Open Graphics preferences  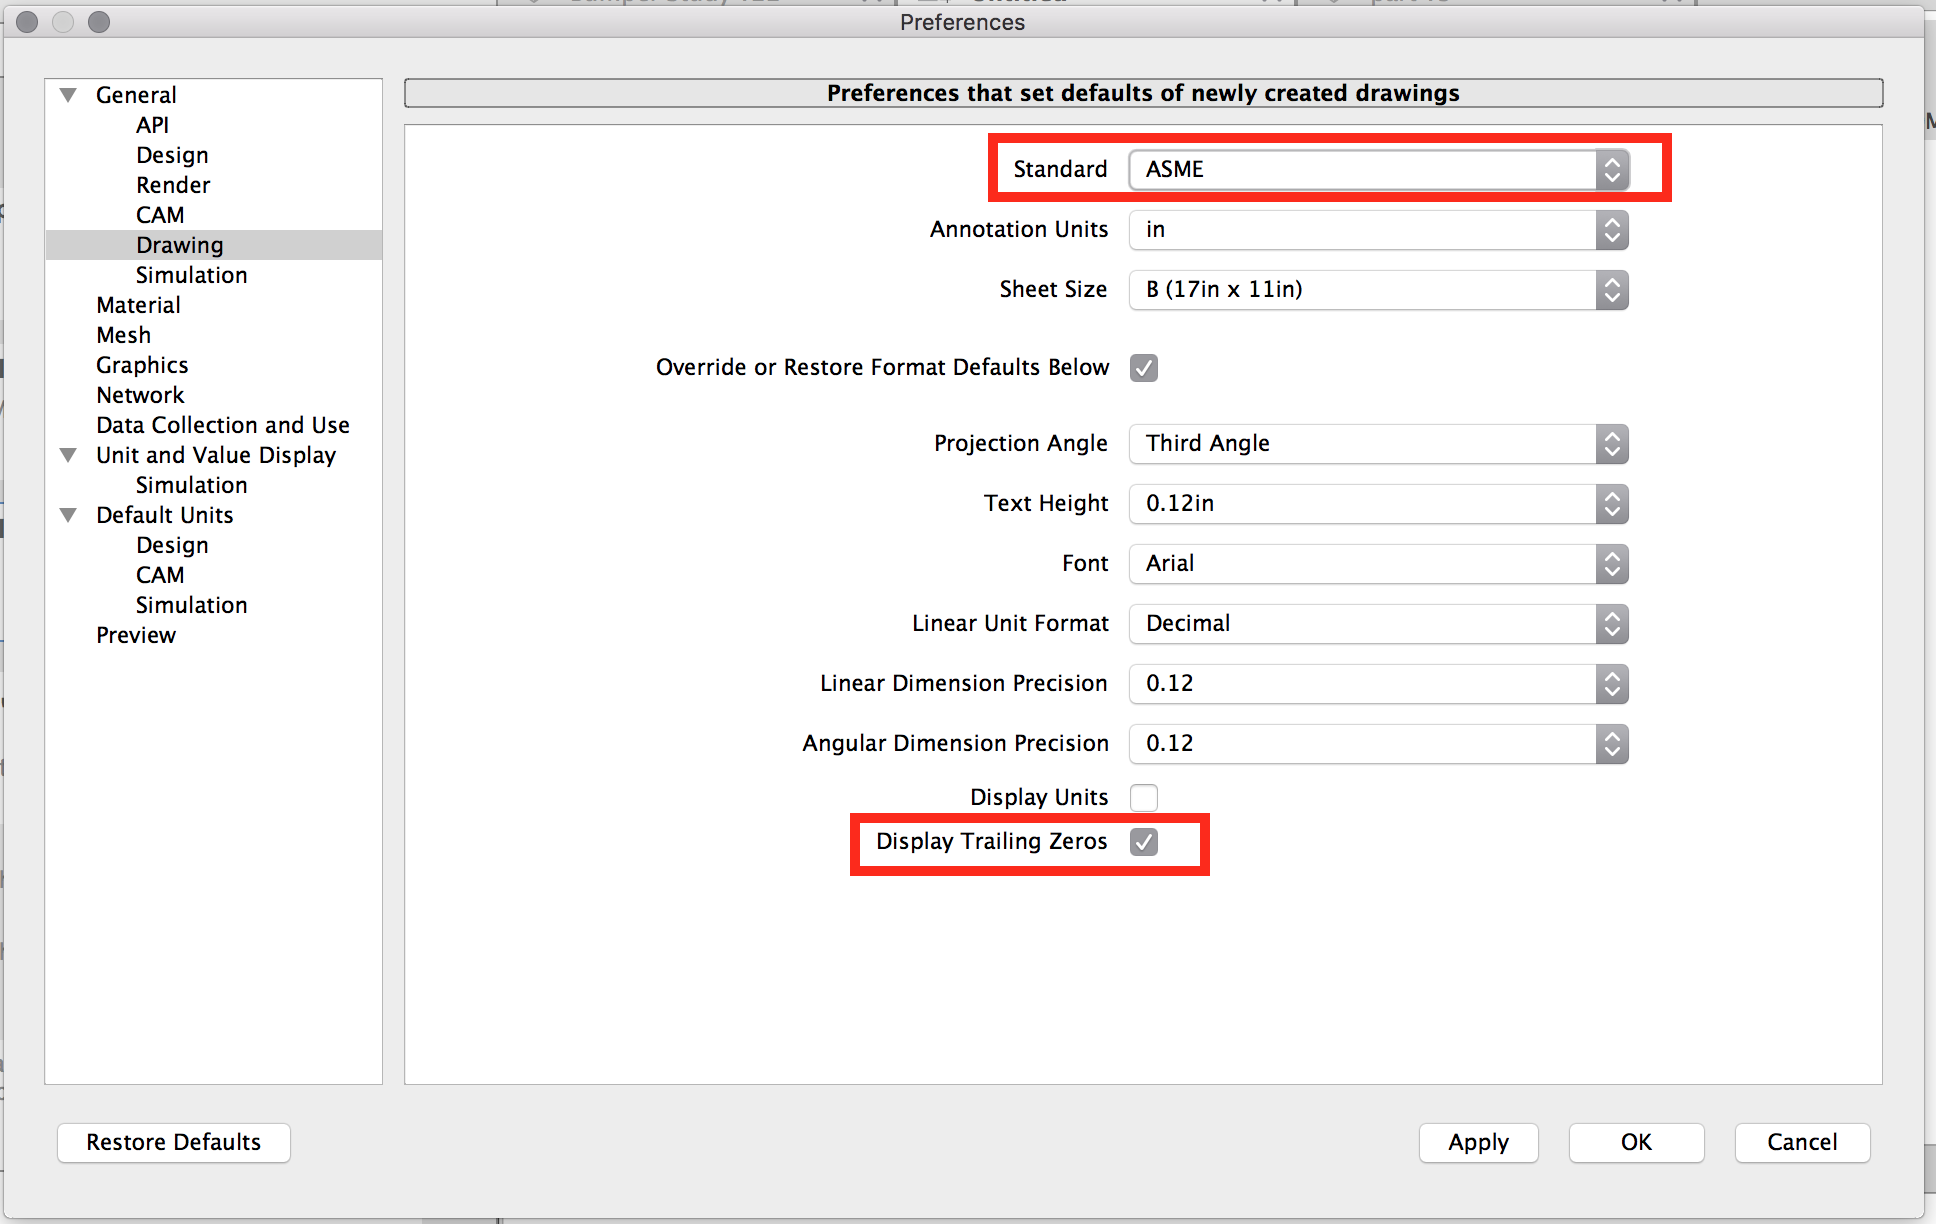(142, 364)
